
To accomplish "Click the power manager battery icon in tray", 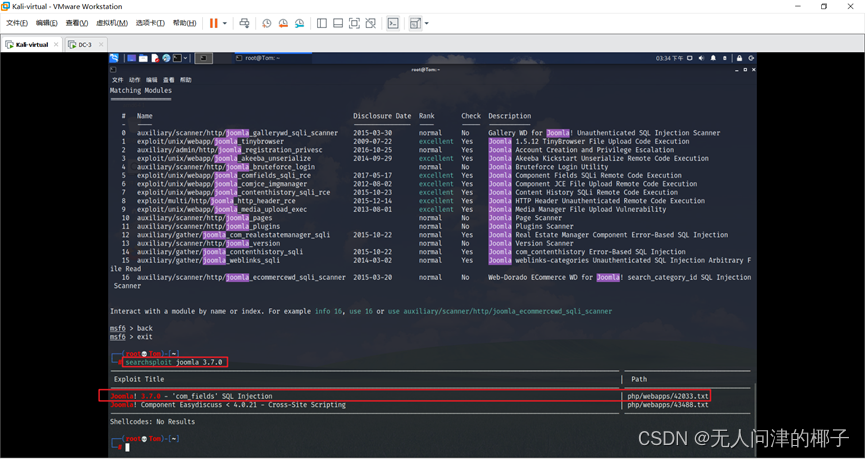I will point(725,58).
